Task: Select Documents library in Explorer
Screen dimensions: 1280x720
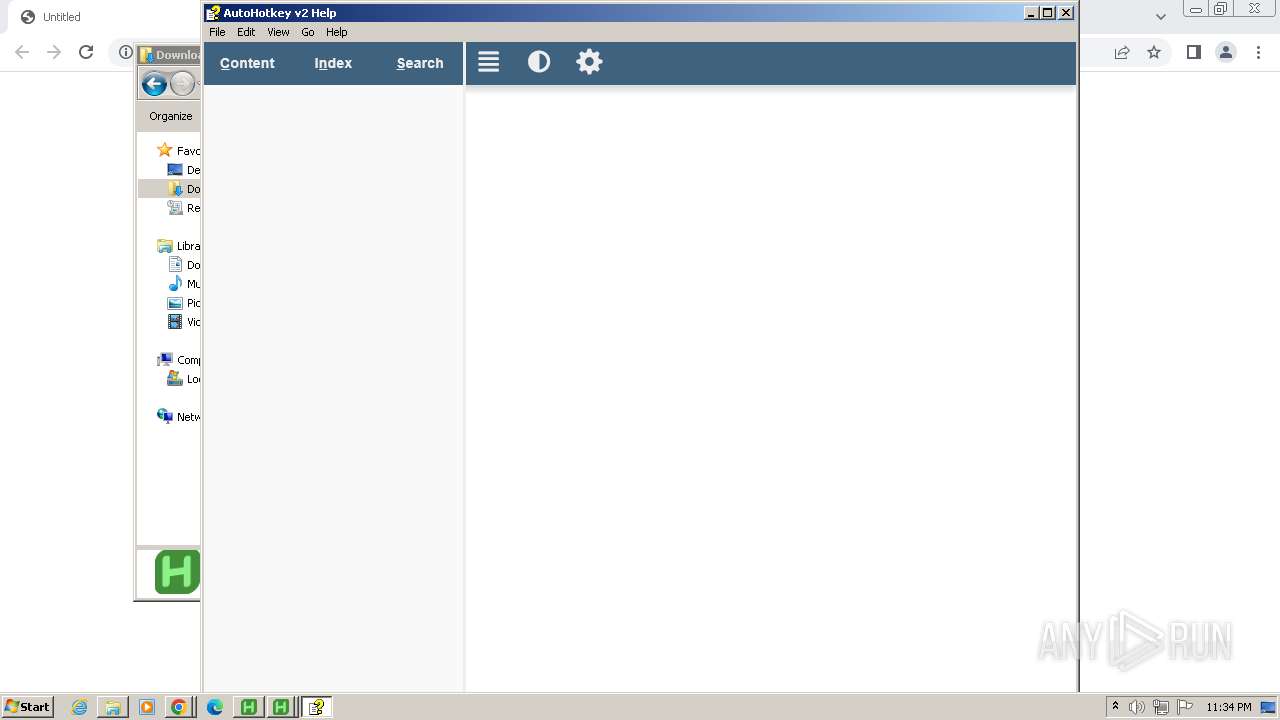Action: pos(175,265)
